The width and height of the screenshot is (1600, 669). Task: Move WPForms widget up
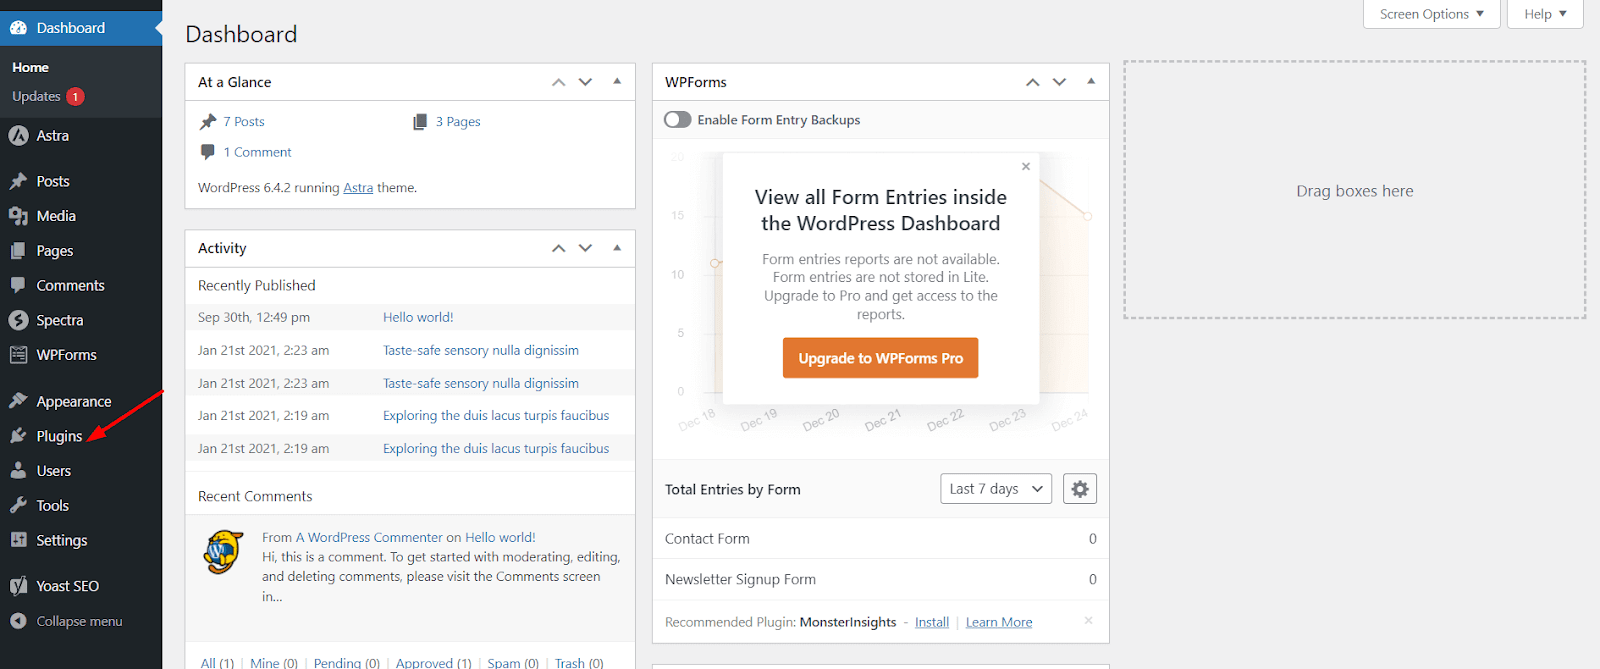click(x=1033, y=82)
